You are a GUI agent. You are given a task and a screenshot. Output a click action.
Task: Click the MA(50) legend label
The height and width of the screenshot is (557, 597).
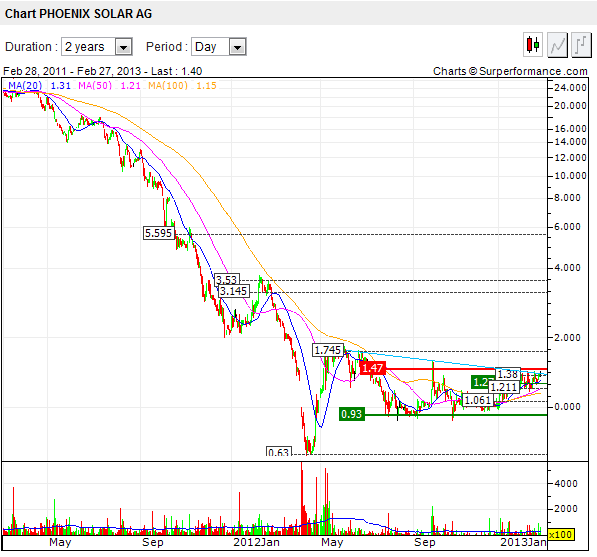click(95, 85)
